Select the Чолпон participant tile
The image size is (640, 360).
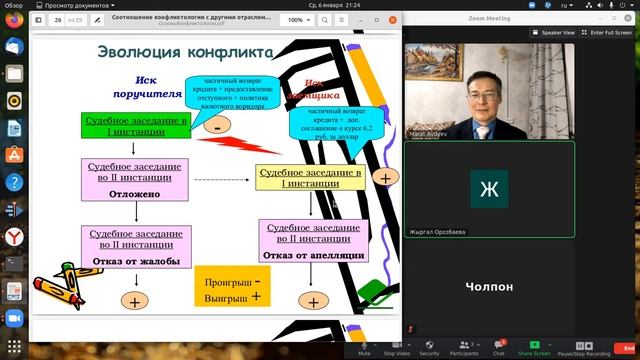489,287
